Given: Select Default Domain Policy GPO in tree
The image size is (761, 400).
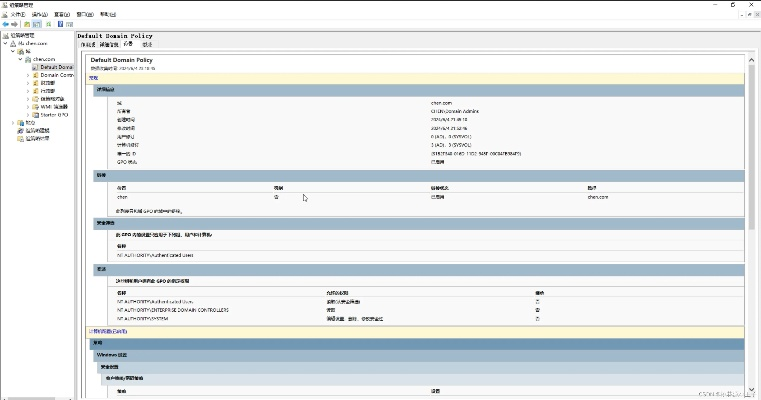Looking at the screenshot, I should [x=56, y=67].
